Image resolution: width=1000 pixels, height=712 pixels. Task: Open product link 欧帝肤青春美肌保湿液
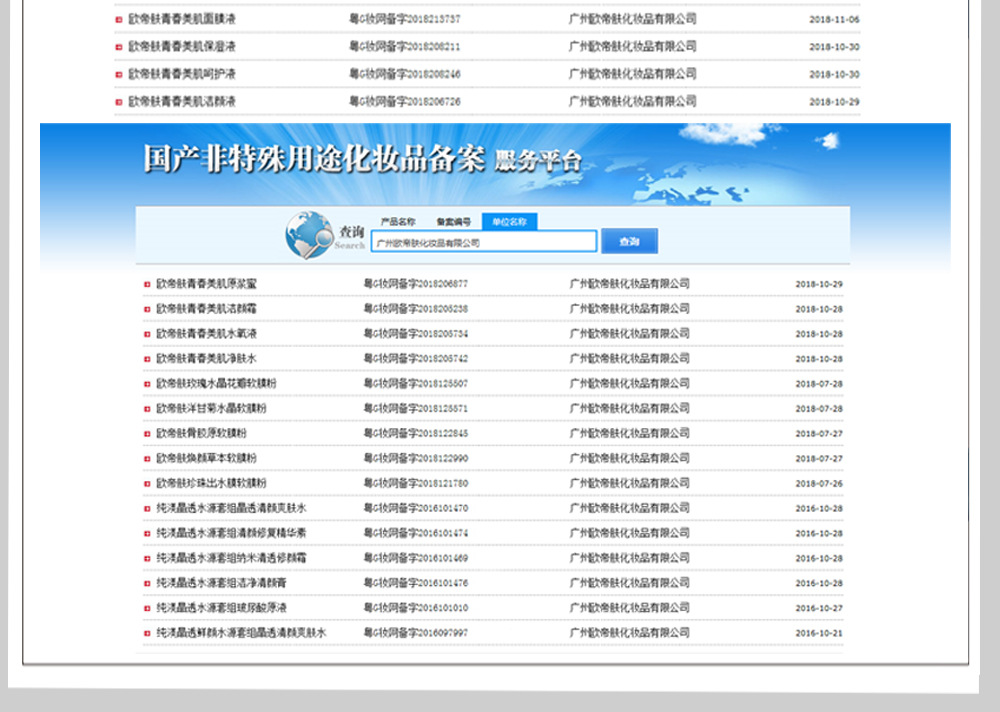pyautogui.click(x=182, y=47)
